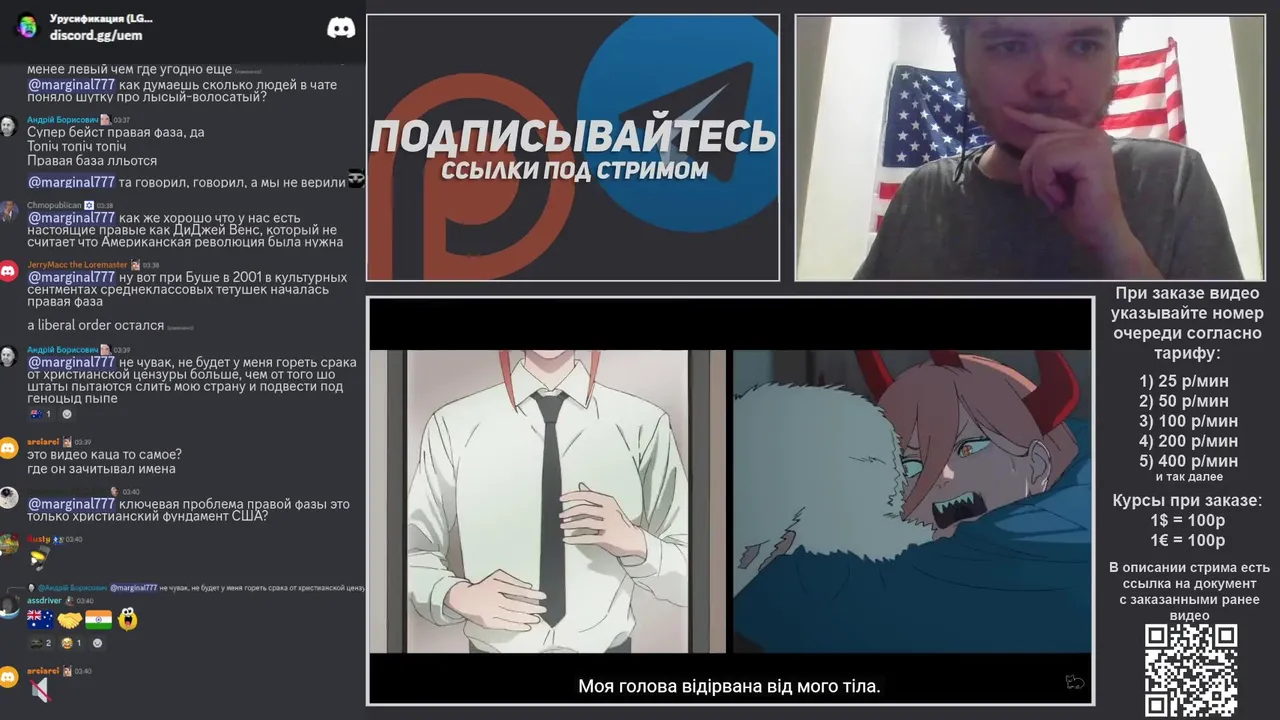Viewport: 1280px width, 720px height.
Task: Open JerryMacc the Loremaster's Discord avatar
Action: point(8,271)
